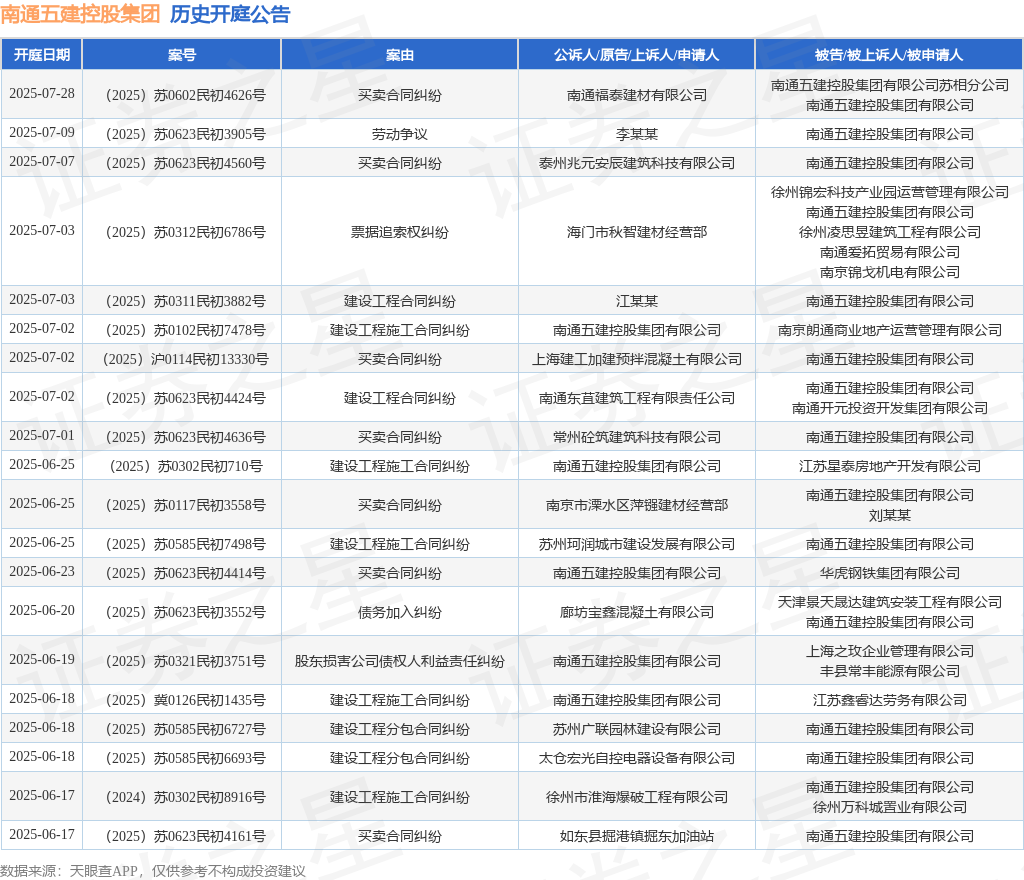Click the 案由 column header
Viewport: 1024px width, 880px height.
400,55
